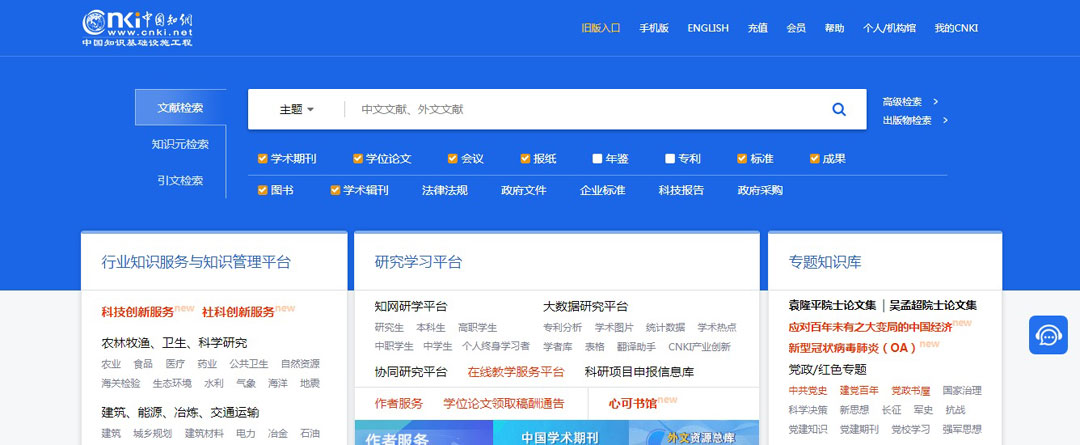Open the 出版物检索 link
This screenshot has height=445, width=1080.
907,120
